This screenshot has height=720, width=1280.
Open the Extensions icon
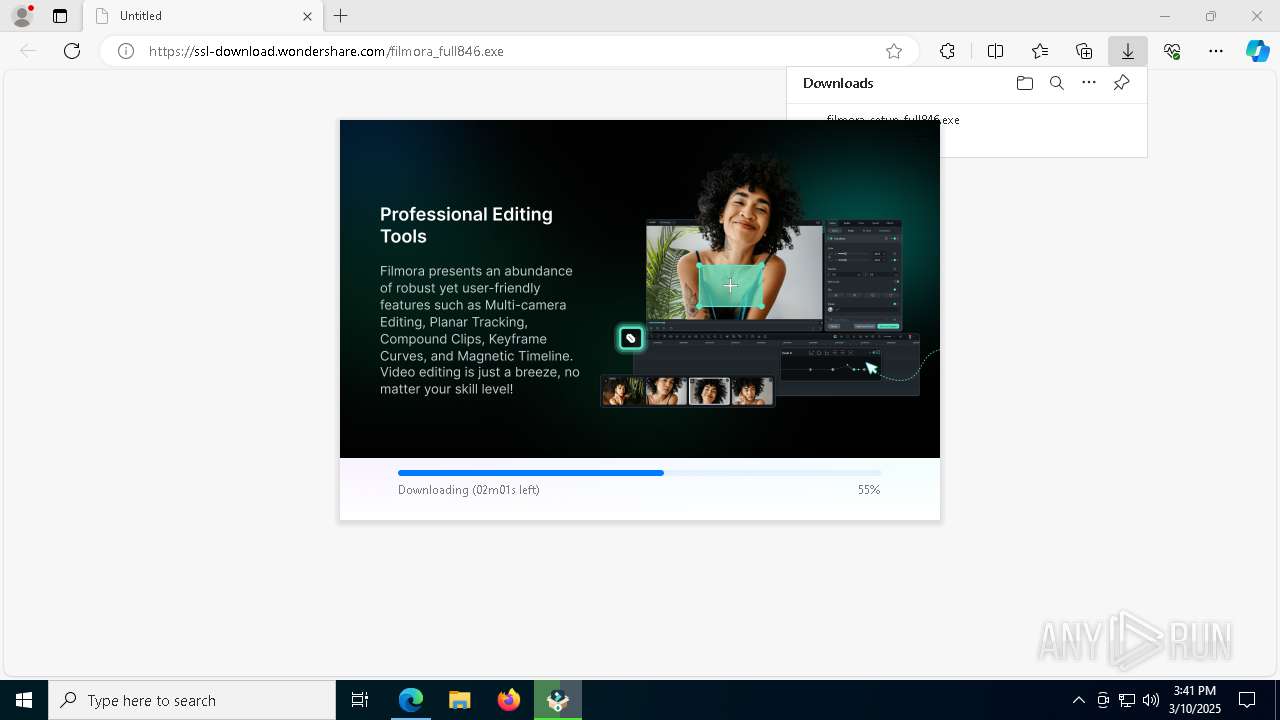coord(947,51)
